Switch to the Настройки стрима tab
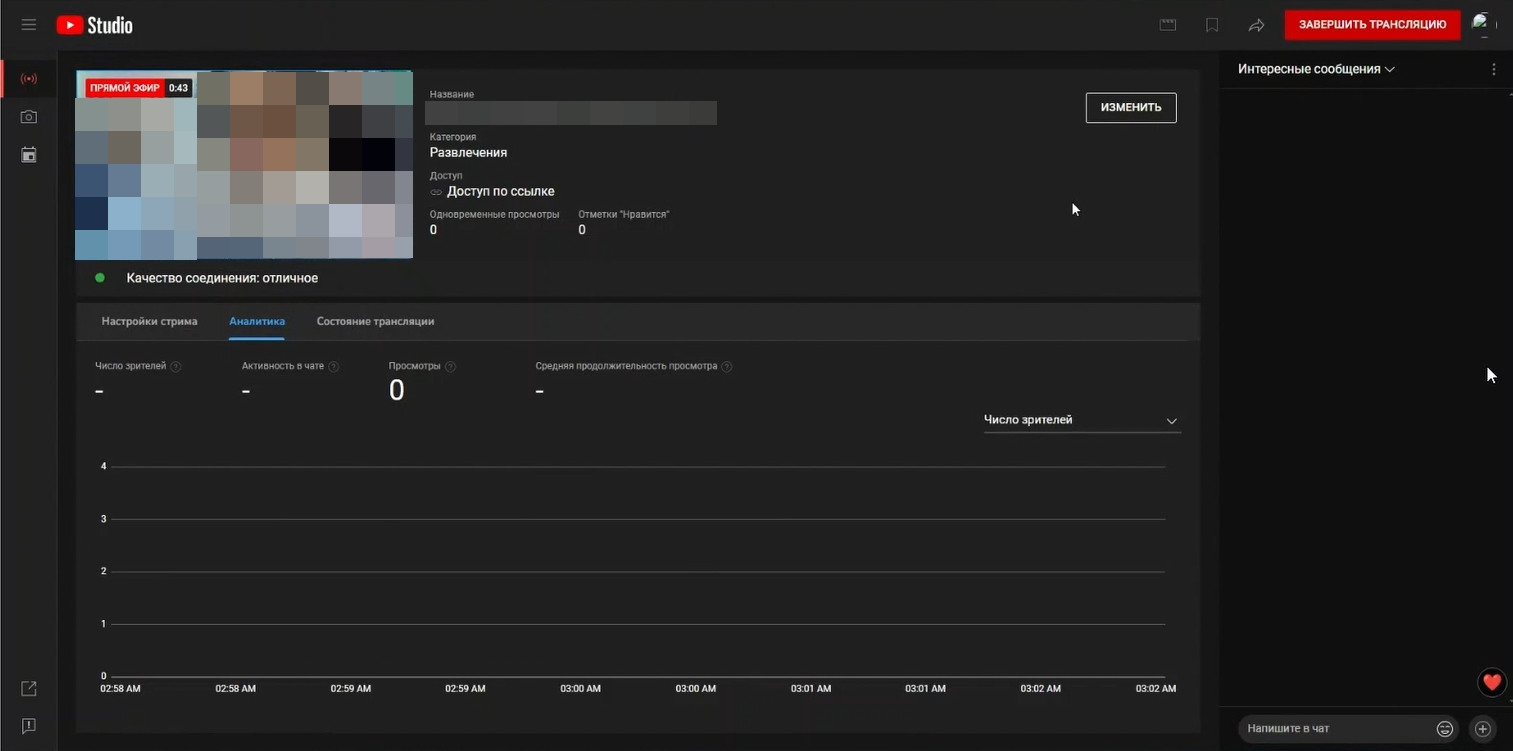 [149, 321]
